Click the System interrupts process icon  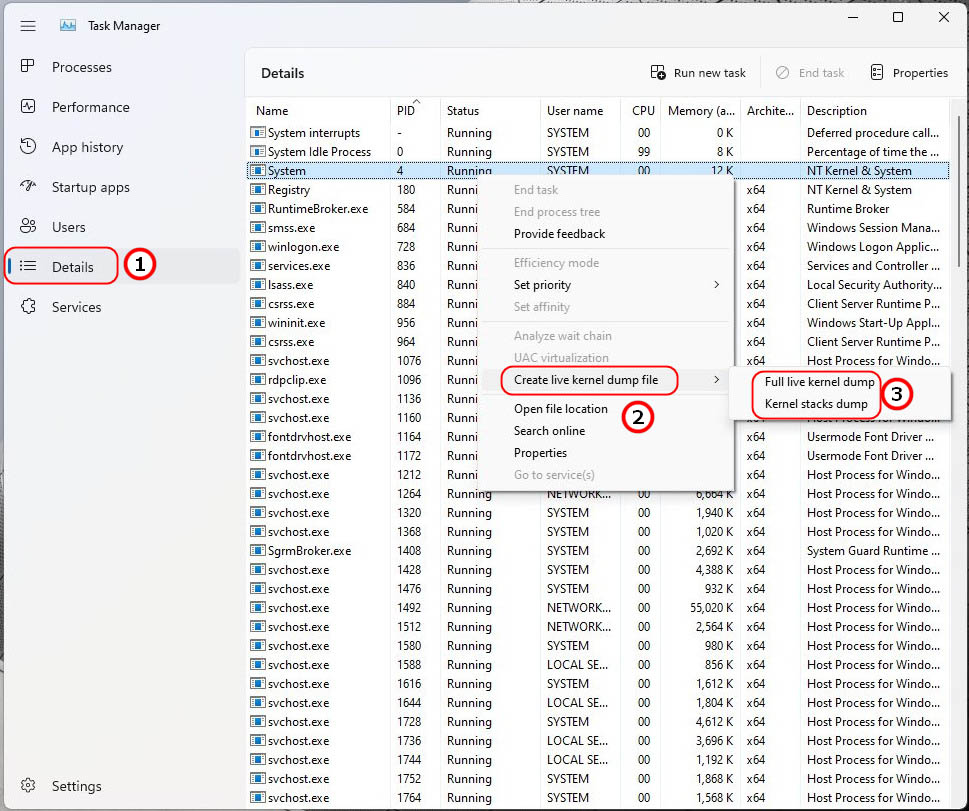258,133
